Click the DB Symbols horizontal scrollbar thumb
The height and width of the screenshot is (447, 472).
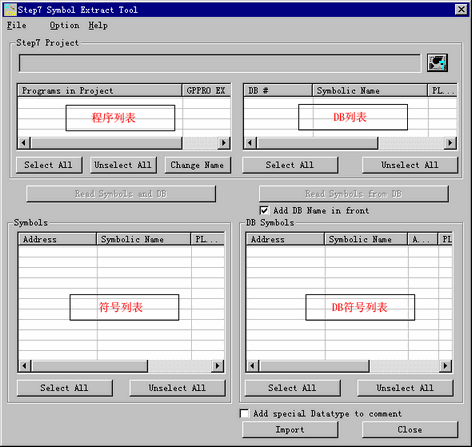click(314, 366)
